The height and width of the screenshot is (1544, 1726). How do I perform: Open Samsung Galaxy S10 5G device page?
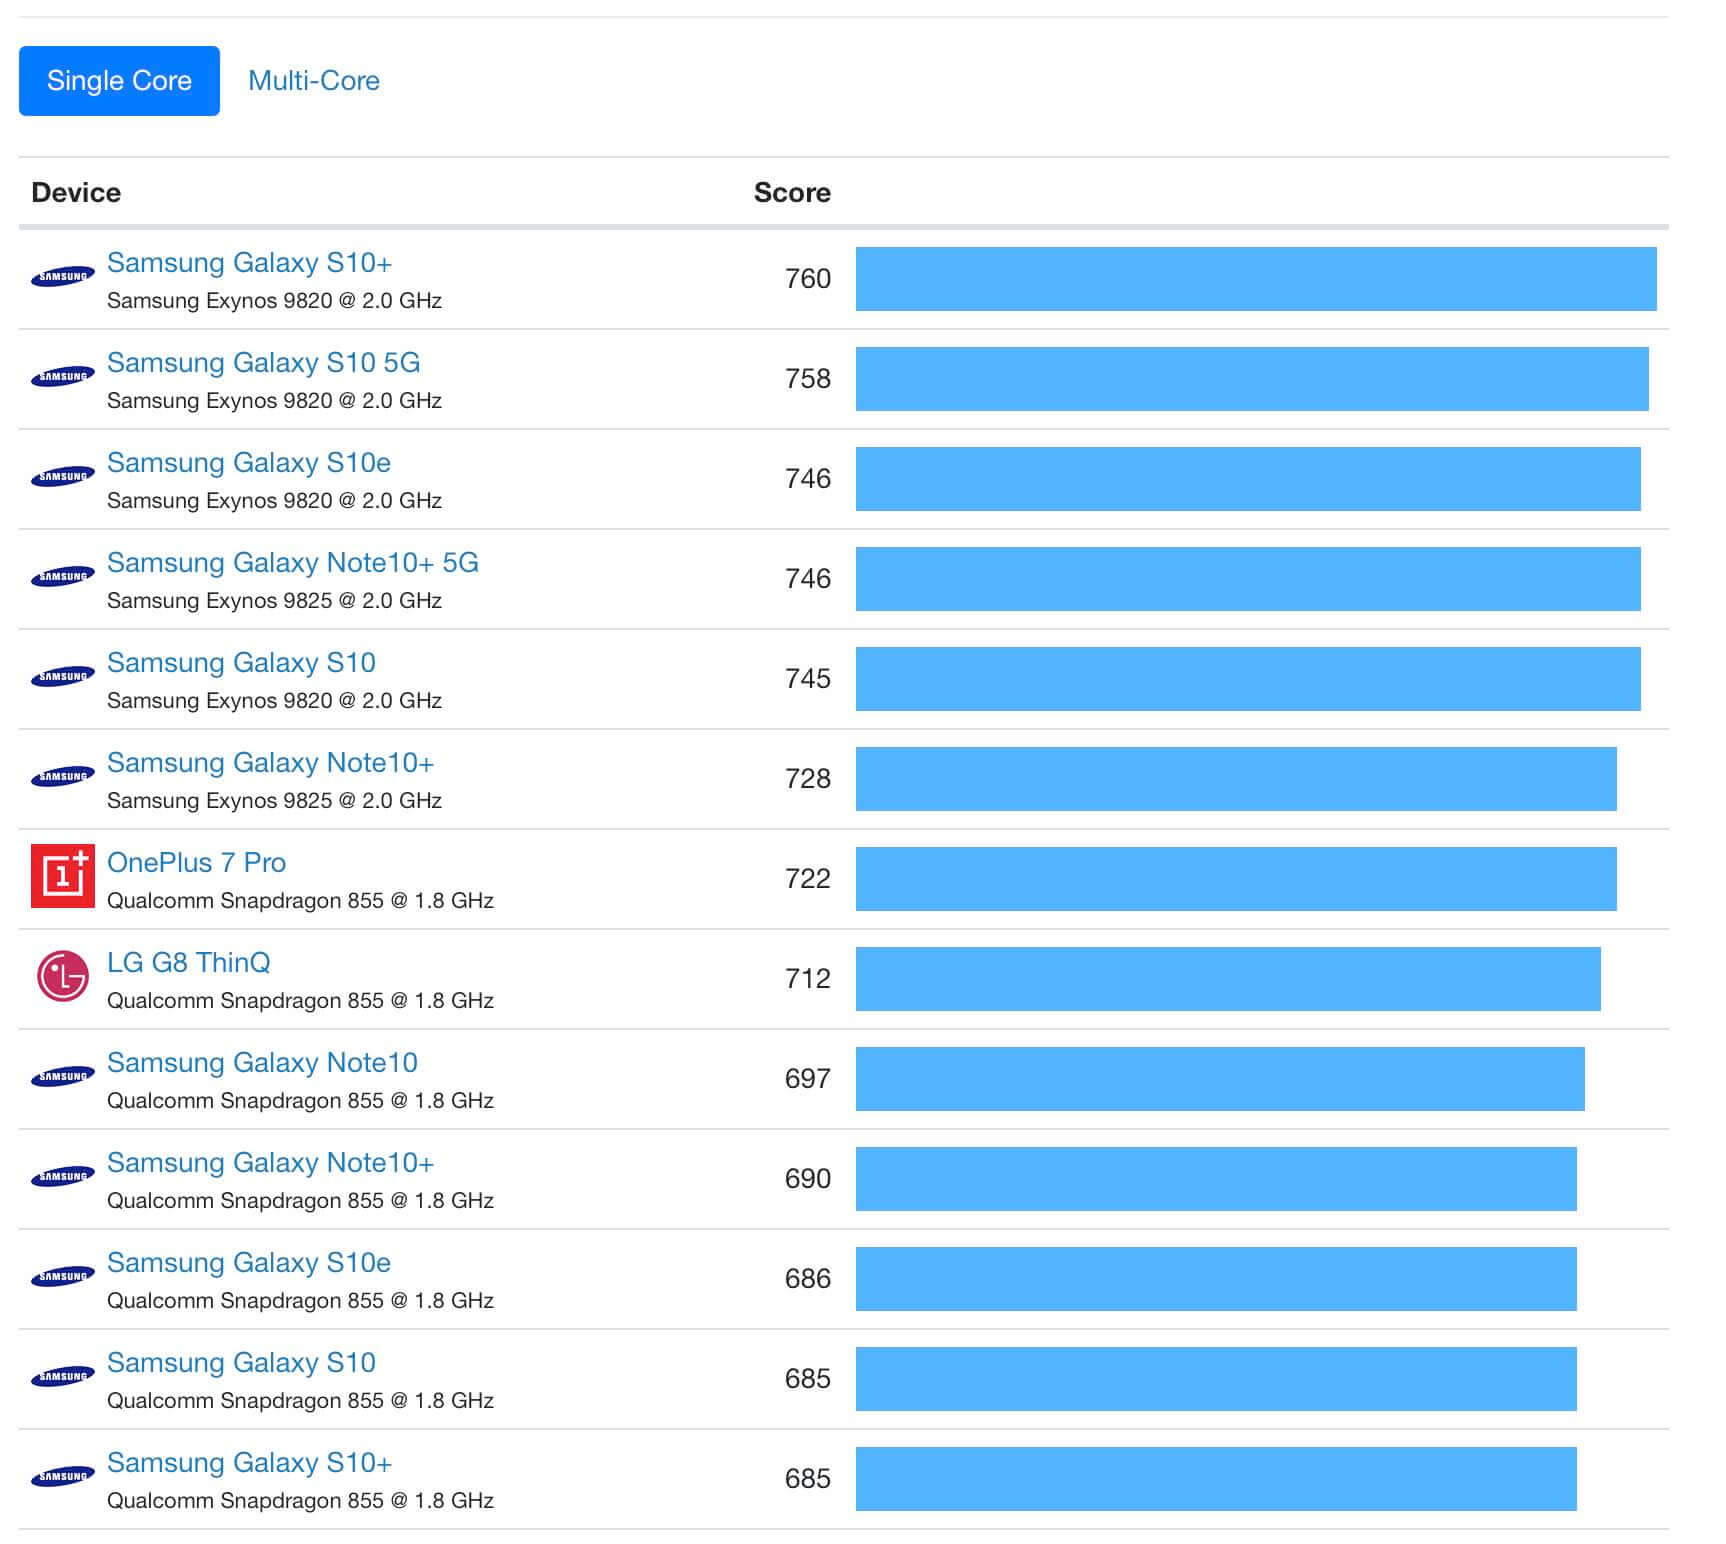pyautogui.click(x=263, y=362)
